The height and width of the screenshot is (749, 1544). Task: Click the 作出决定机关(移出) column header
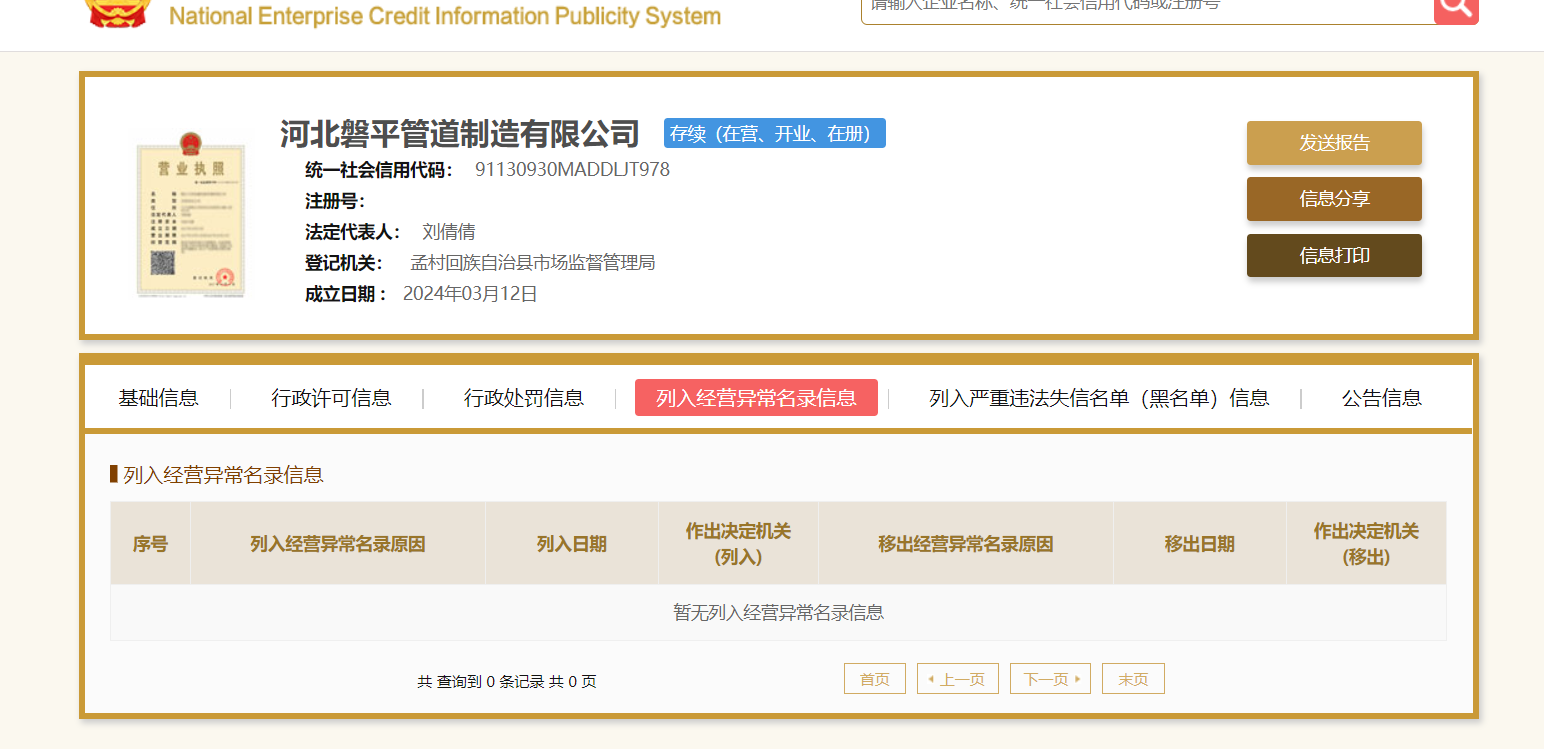coord(1366,544)
